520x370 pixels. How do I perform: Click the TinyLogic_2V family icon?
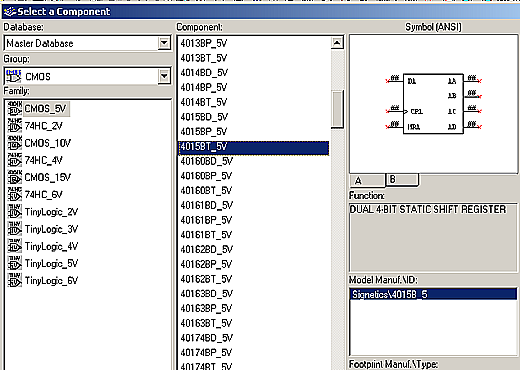[x=15, y=212]
